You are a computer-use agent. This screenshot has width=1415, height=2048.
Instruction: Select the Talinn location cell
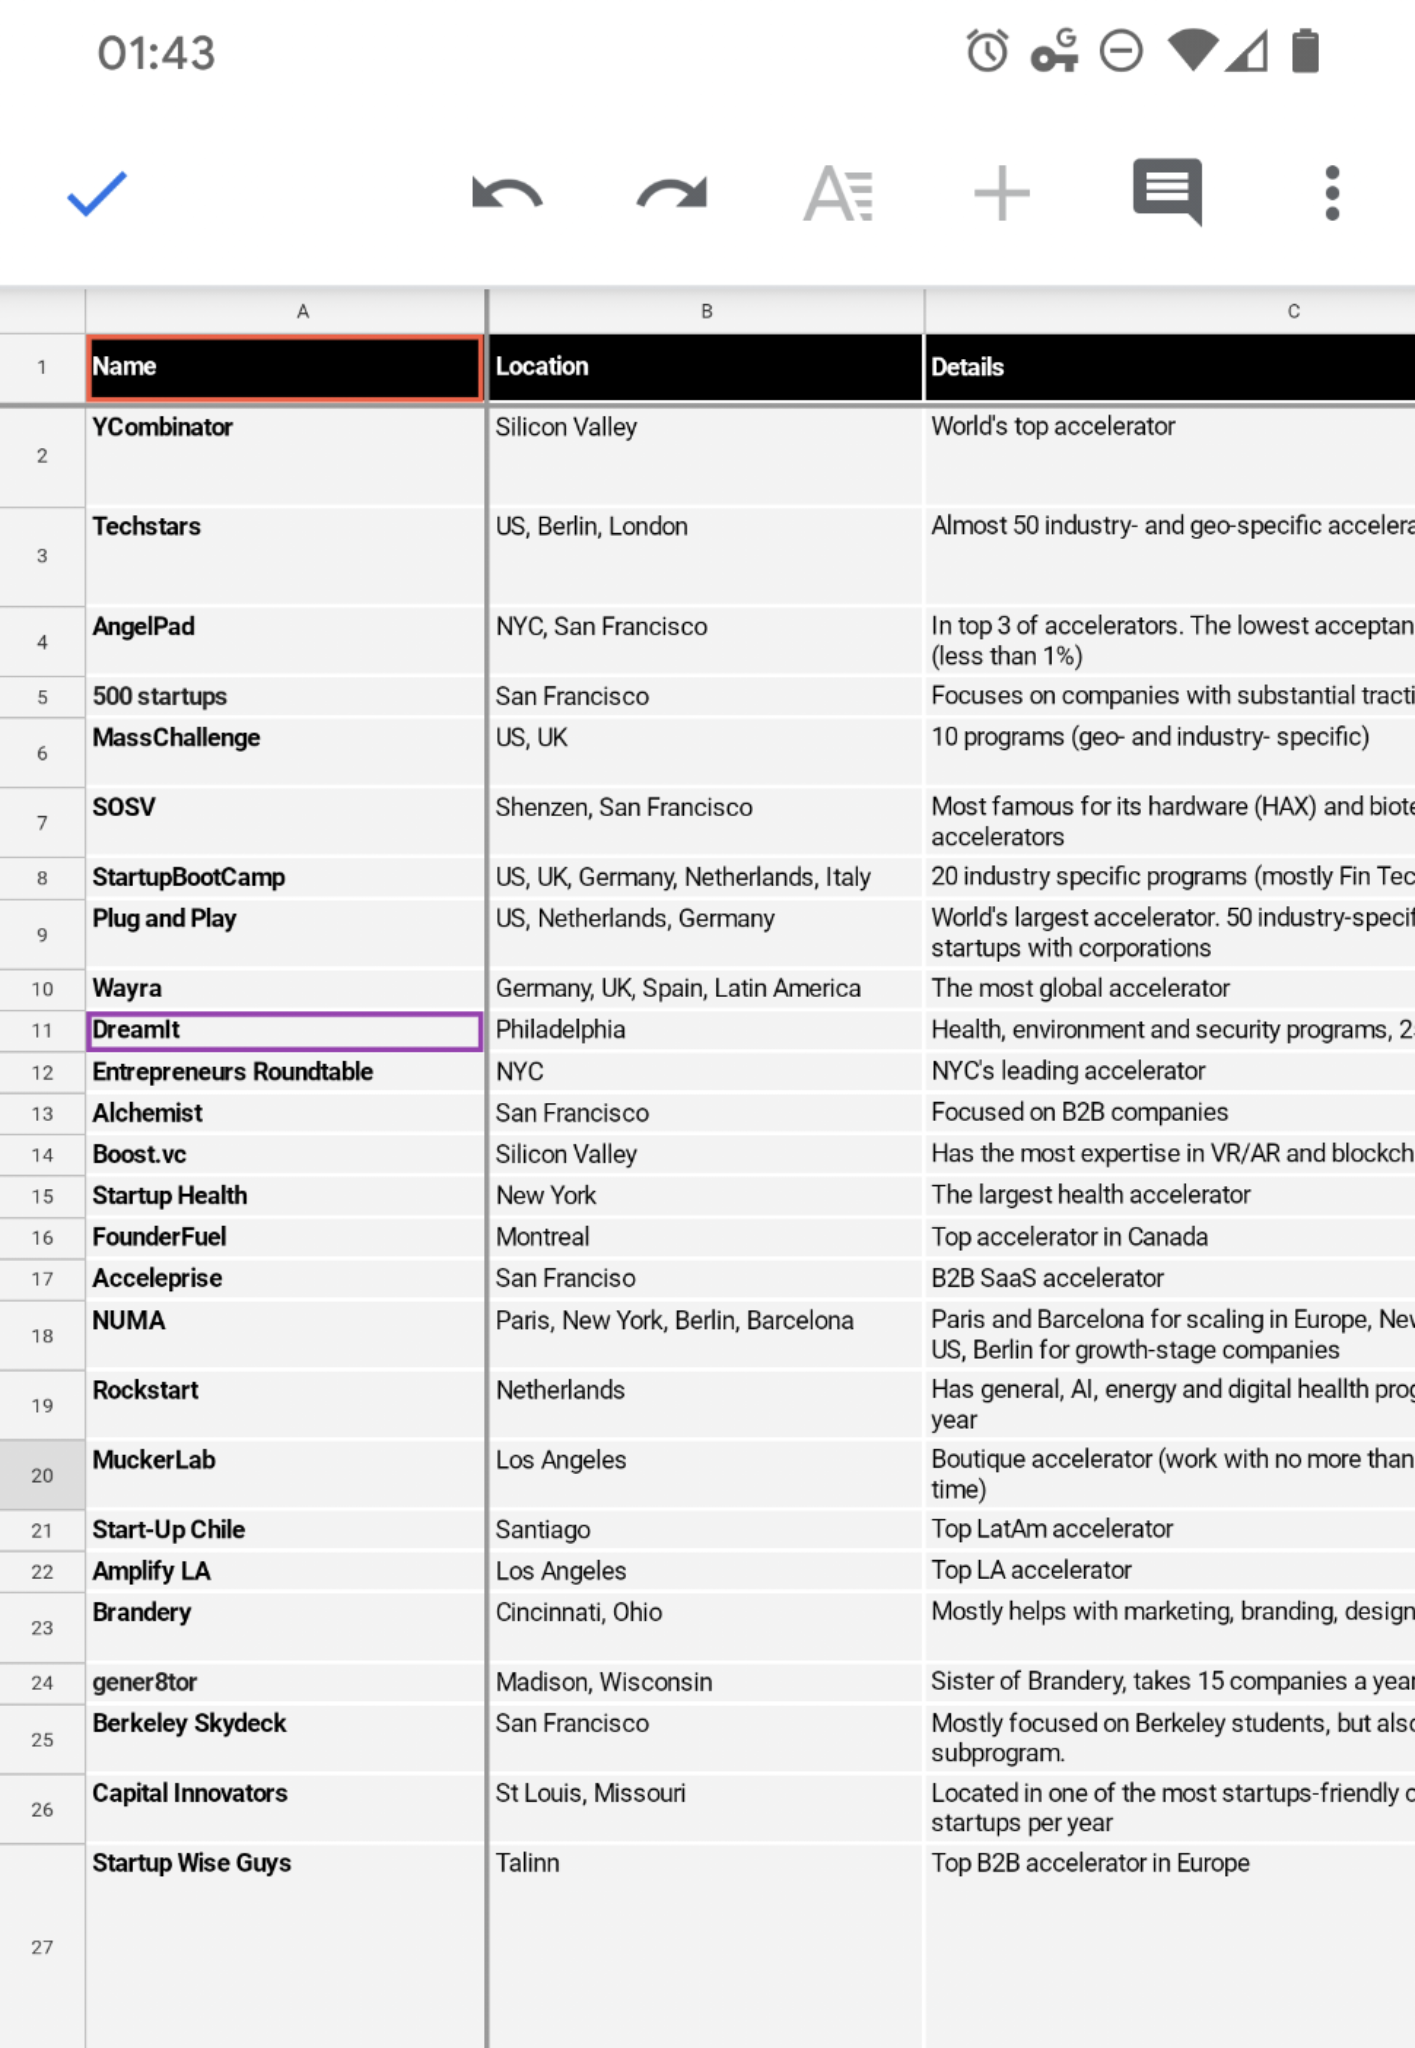706,1946
